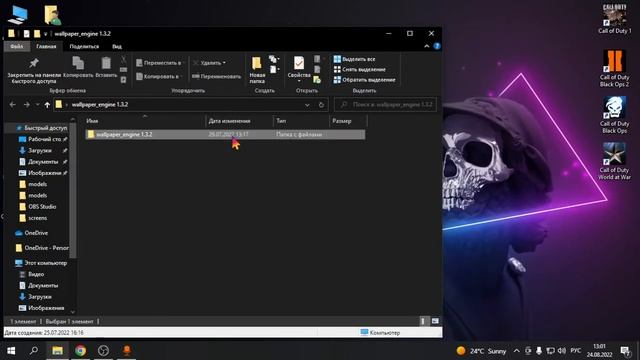Viewport: 640px width, 360px height.
Task: Sort by the Размер column
Action: [x=348, y=121]
